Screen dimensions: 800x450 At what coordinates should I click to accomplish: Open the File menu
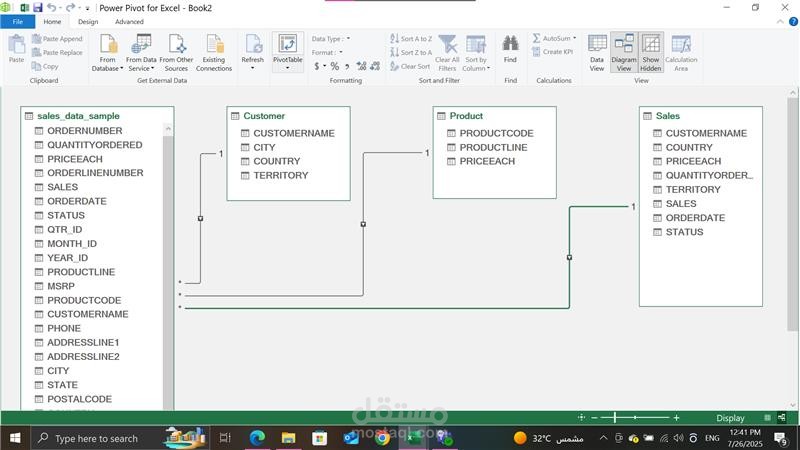(17, 21)
